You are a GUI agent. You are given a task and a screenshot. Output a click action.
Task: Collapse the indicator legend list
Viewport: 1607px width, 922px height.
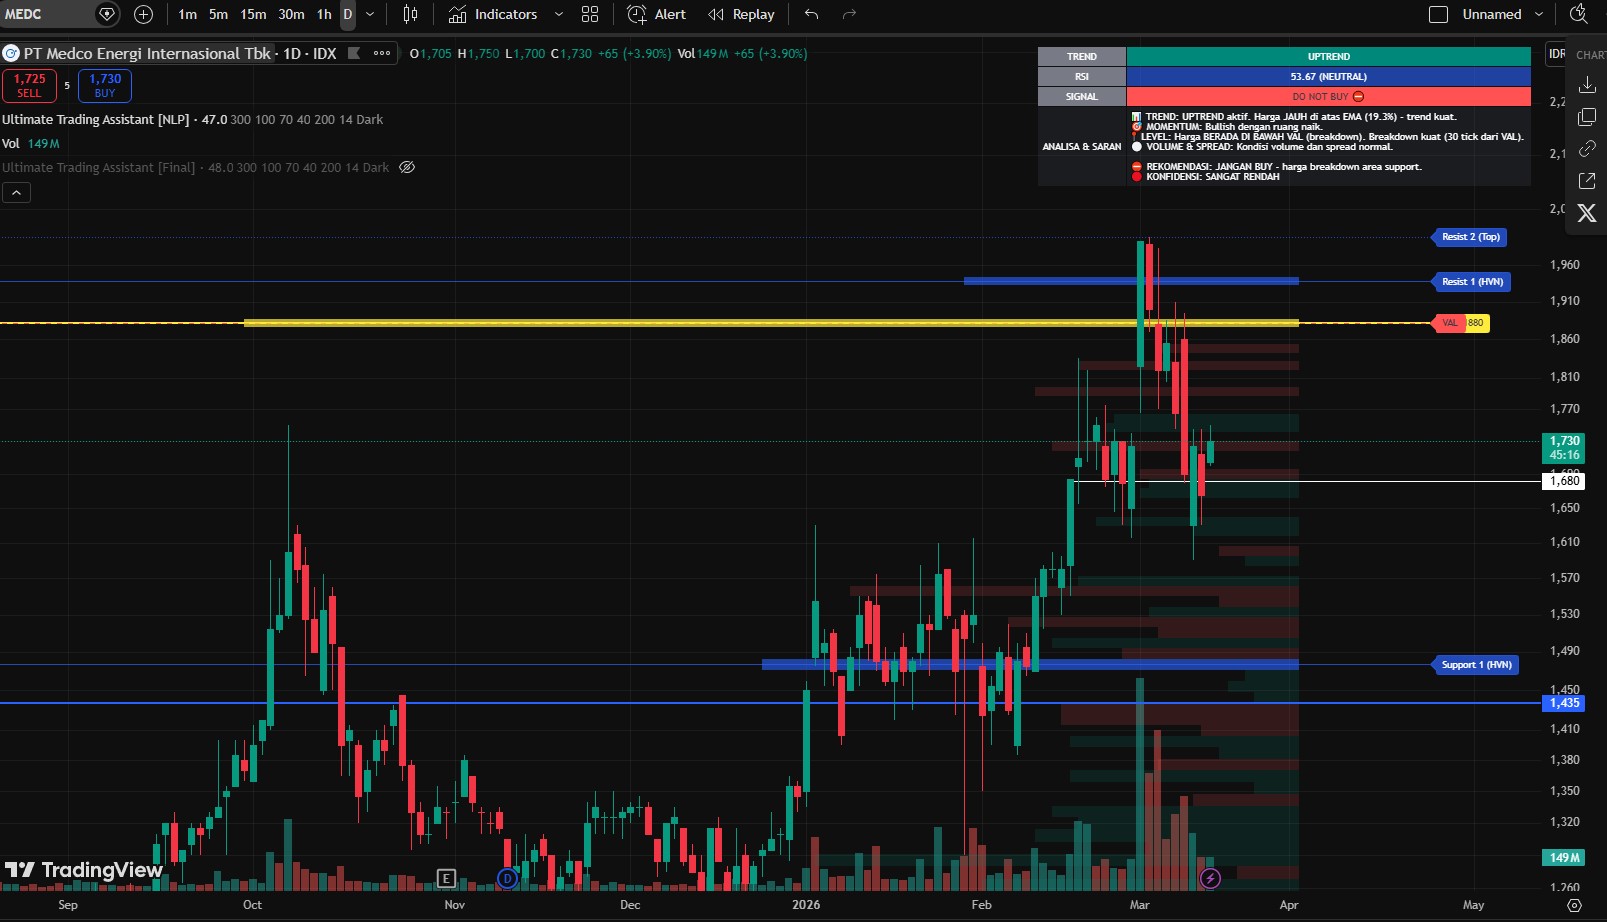point(16,192)
